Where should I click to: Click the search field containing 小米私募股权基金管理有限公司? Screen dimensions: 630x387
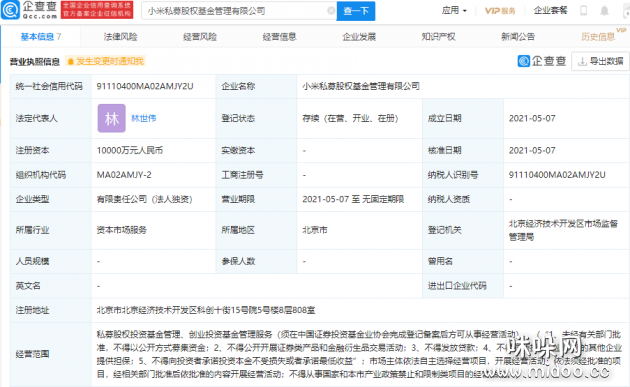point(239,11)
